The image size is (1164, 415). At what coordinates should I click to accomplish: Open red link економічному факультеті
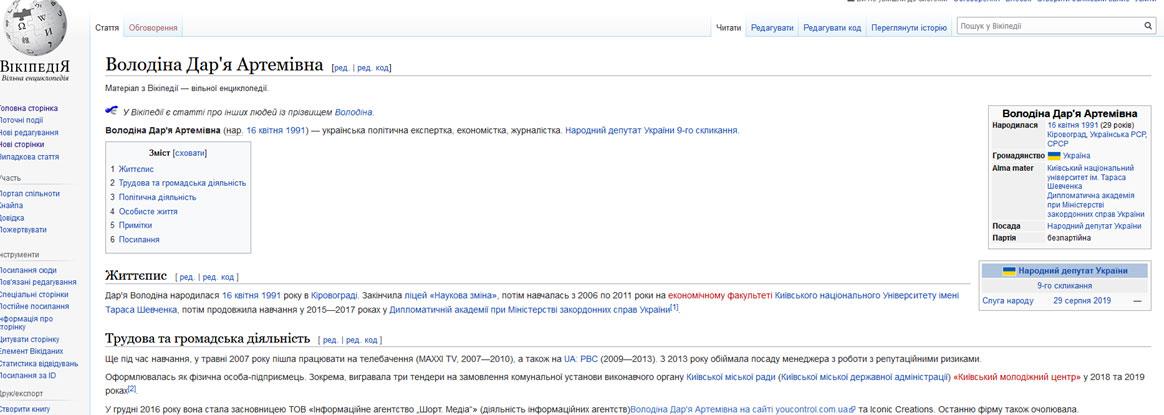click(x=720, y=295)
